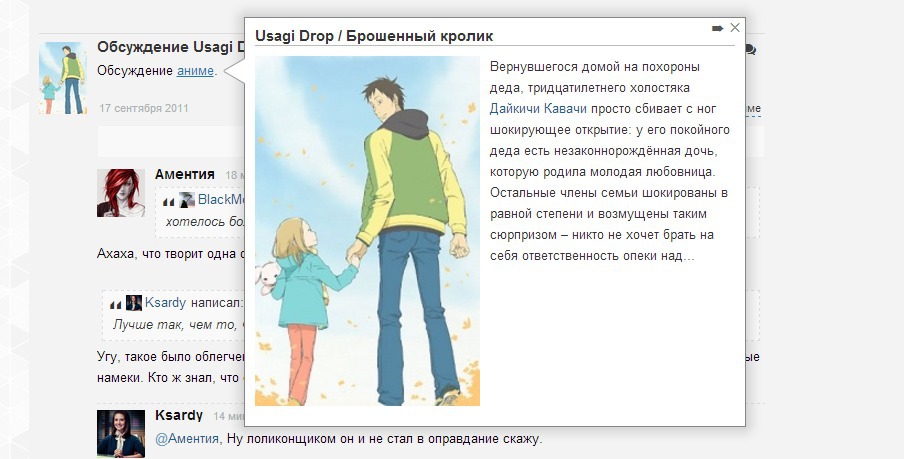904x459 pixels.
Task: Open Аменция's red-haired avatar
Action: pyautogui.click(x=121, y=193)
